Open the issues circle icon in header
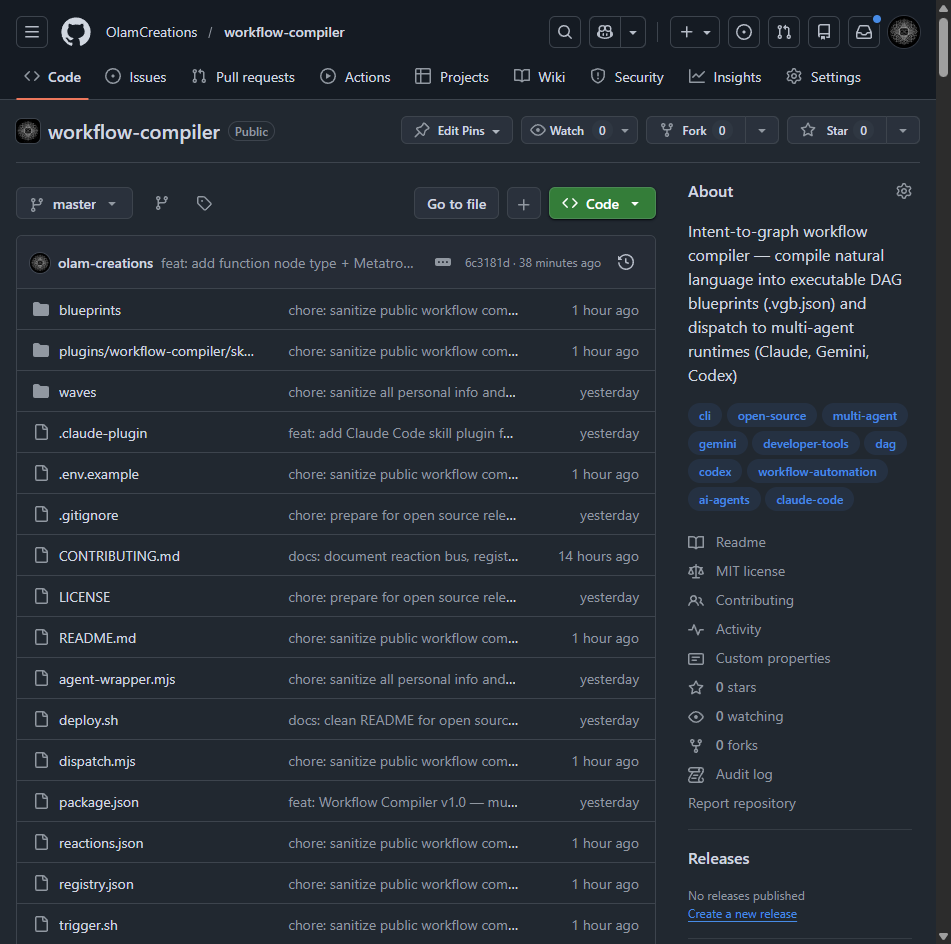951x944 pixels. 744,32
